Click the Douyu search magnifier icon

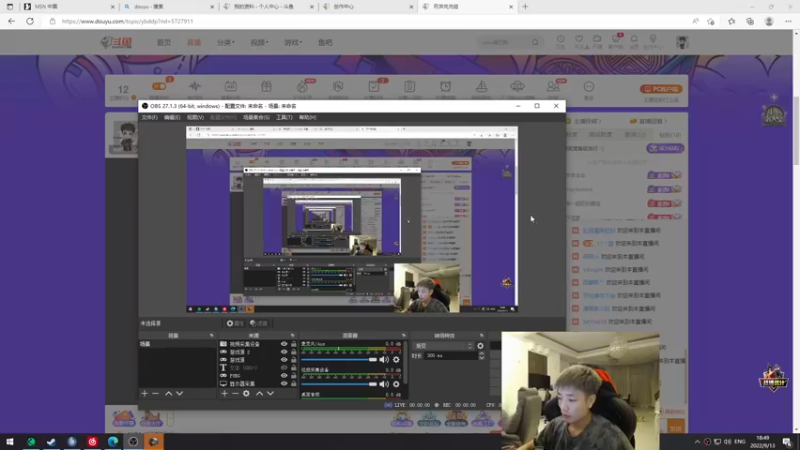click(535, 42)
